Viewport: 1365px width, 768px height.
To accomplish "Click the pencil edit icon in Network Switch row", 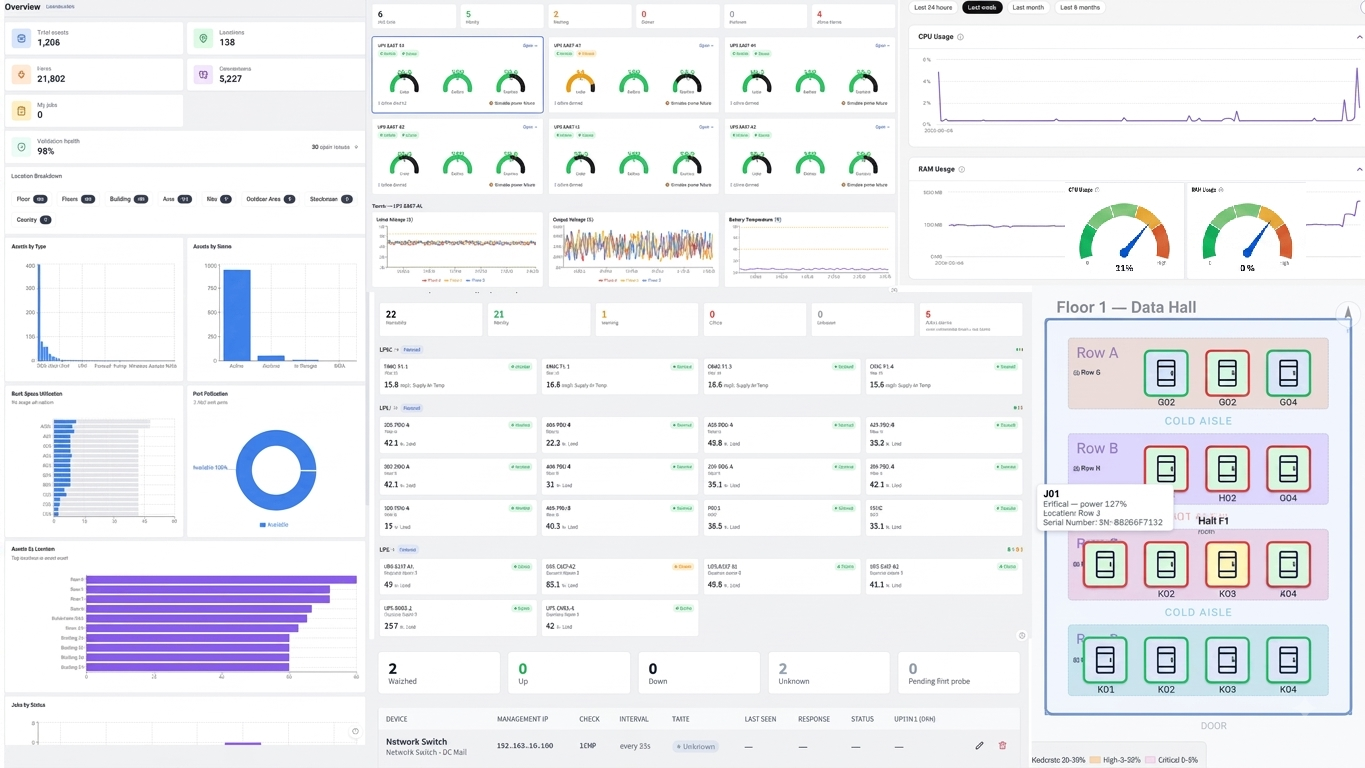I will tap(979, 745).
